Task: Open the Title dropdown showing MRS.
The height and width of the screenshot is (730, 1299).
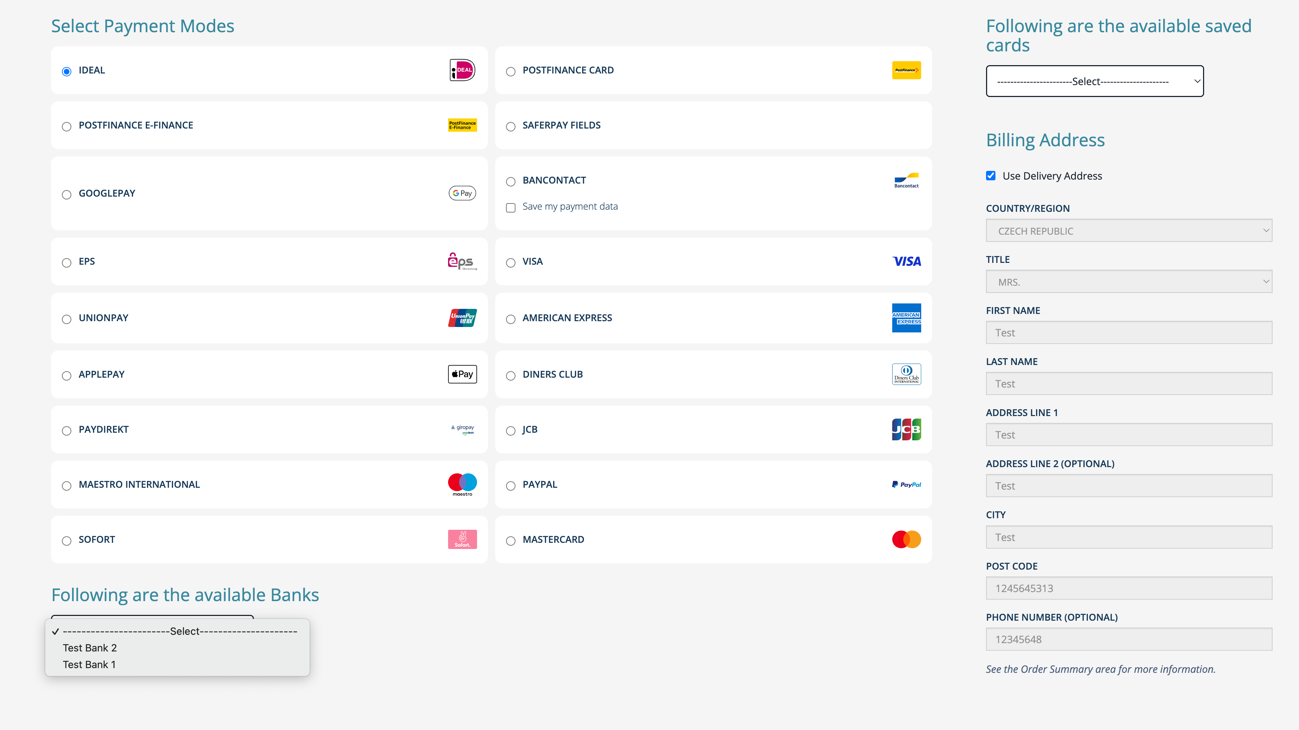Action: click(x=1128, y=282)
